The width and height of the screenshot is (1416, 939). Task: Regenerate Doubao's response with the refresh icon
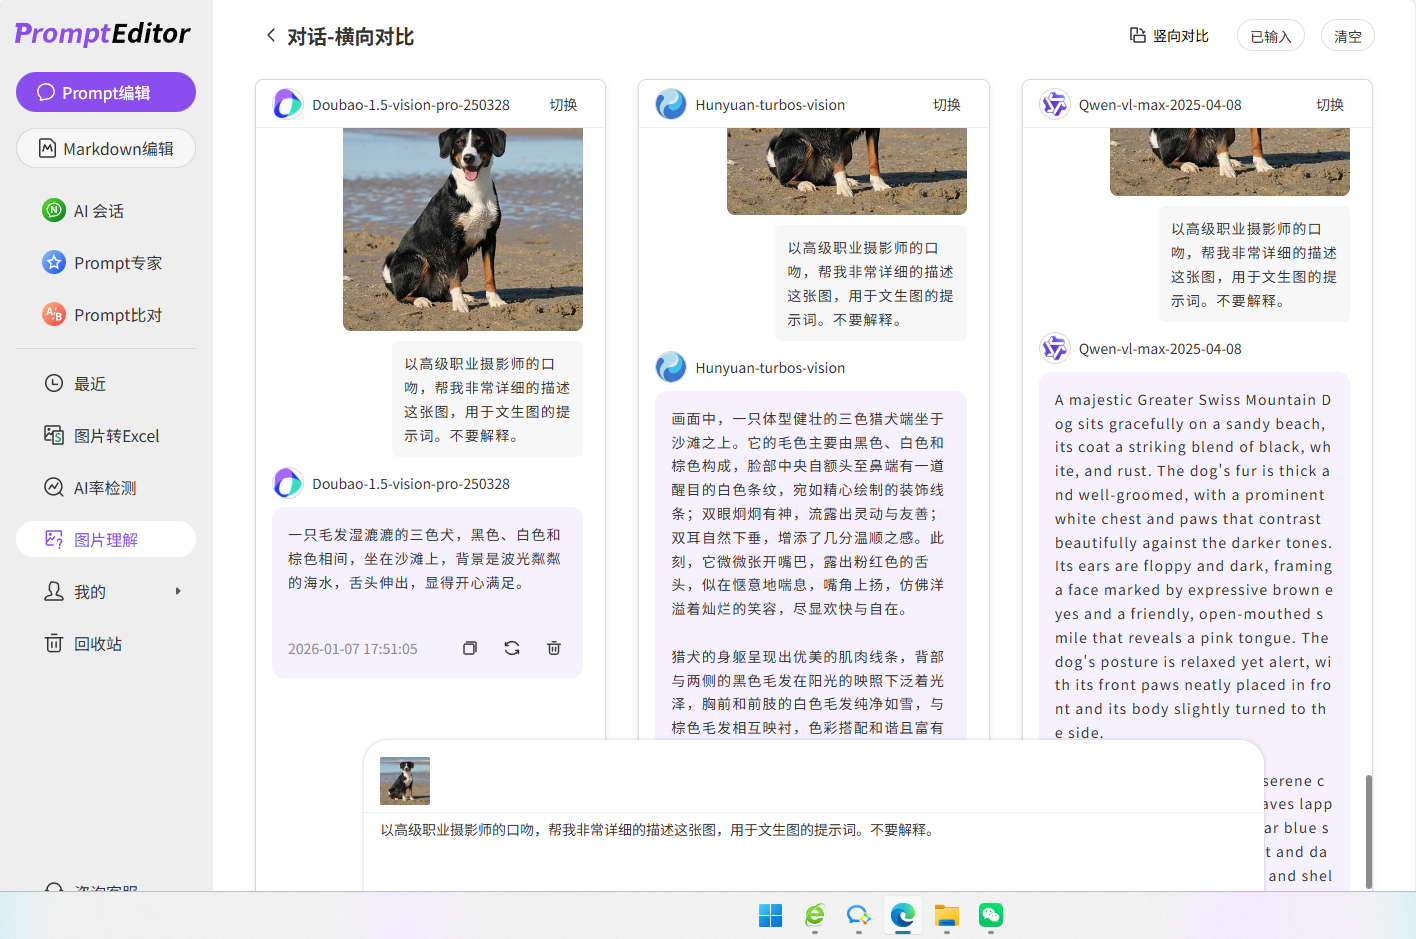point(511,648)
